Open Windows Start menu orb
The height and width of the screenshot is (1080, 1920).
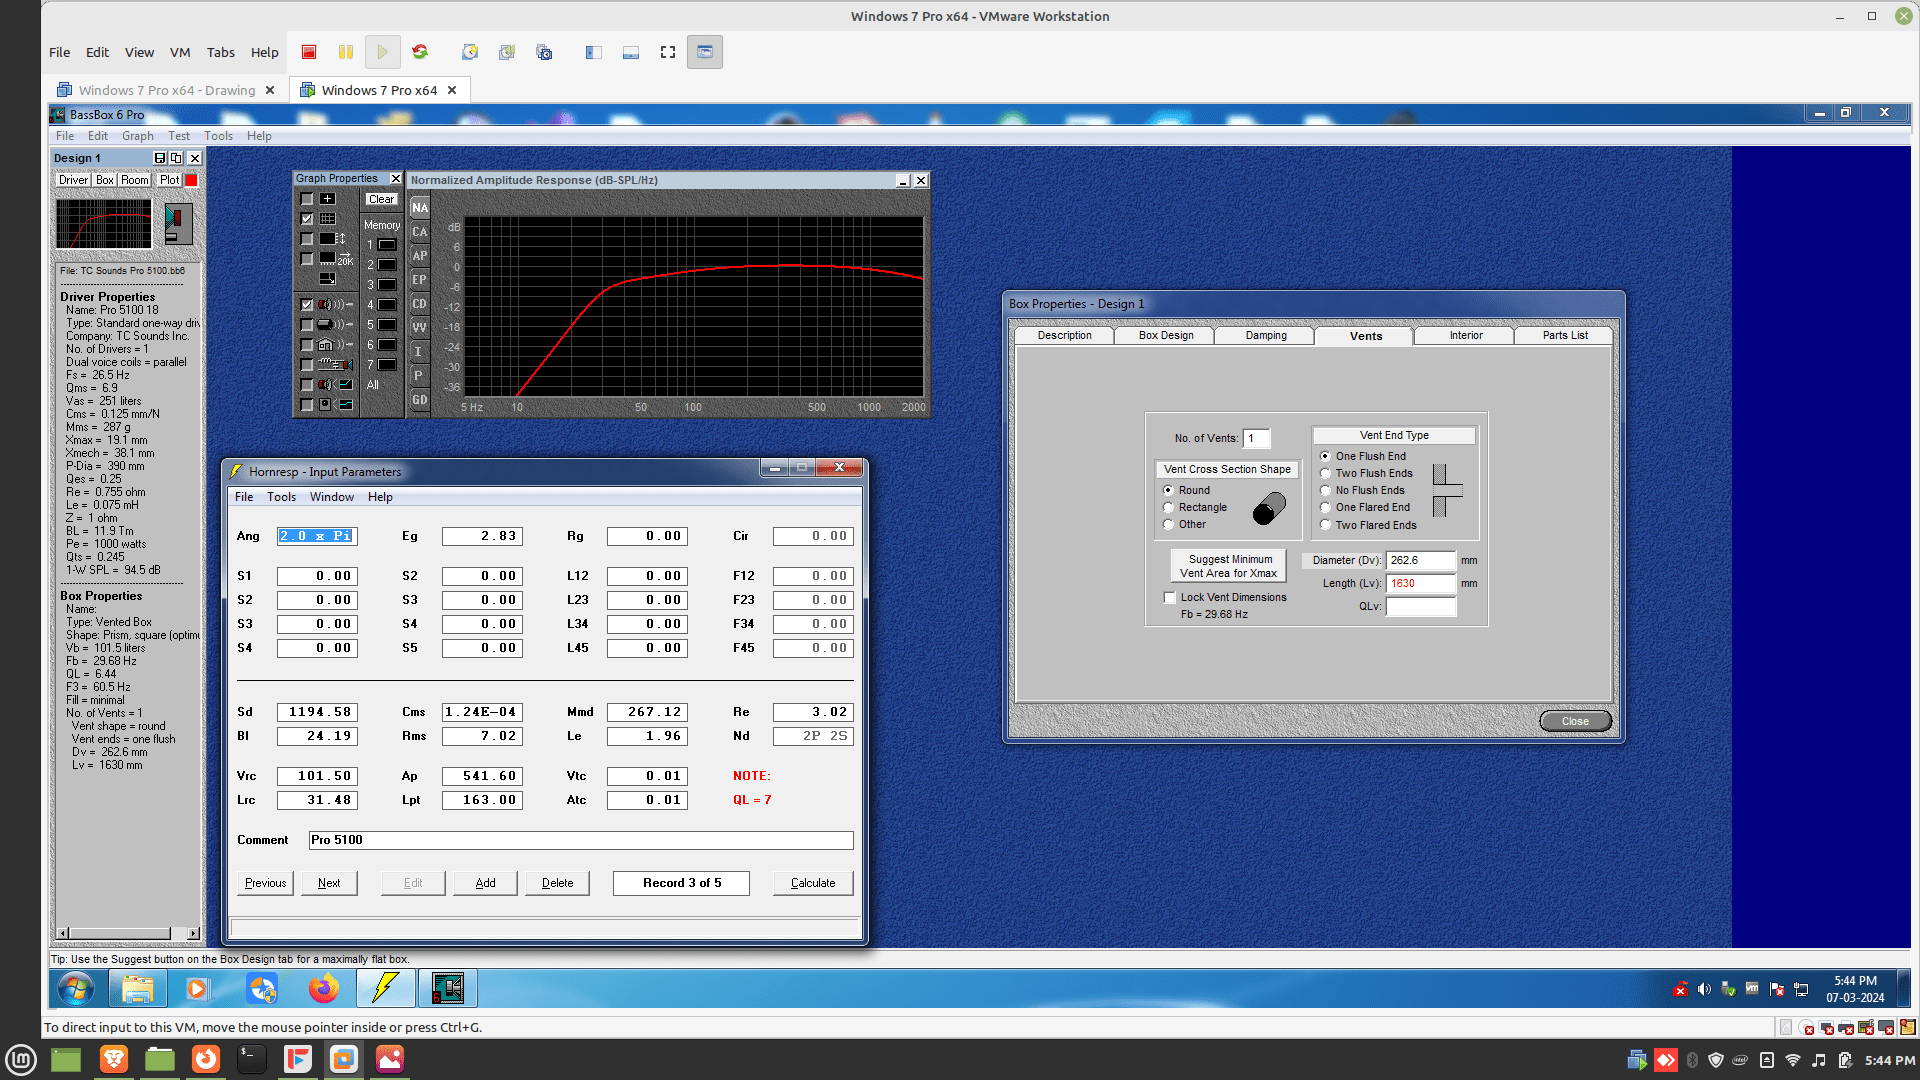click(76, 989)
